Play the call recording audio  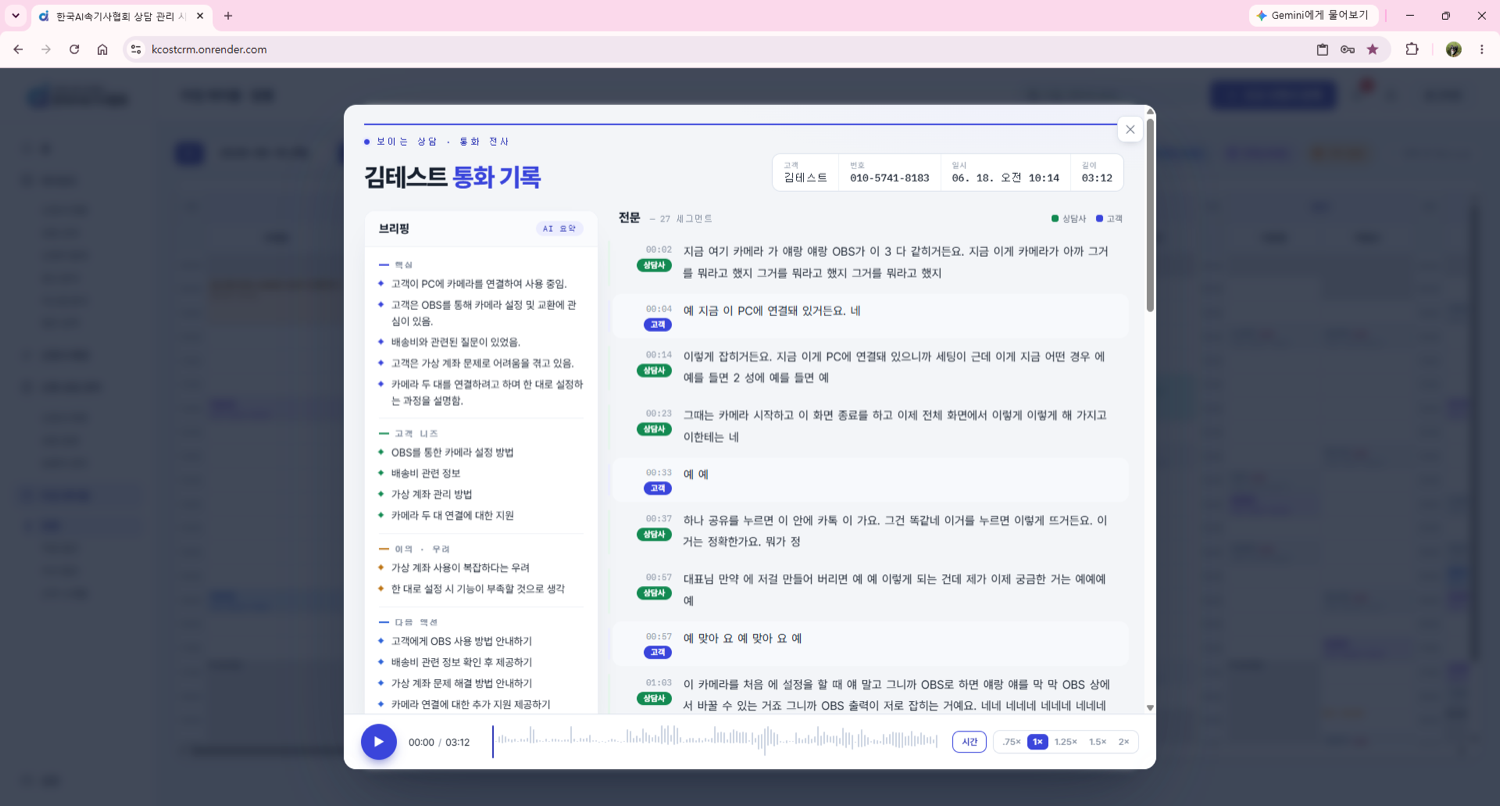[379, 742]
